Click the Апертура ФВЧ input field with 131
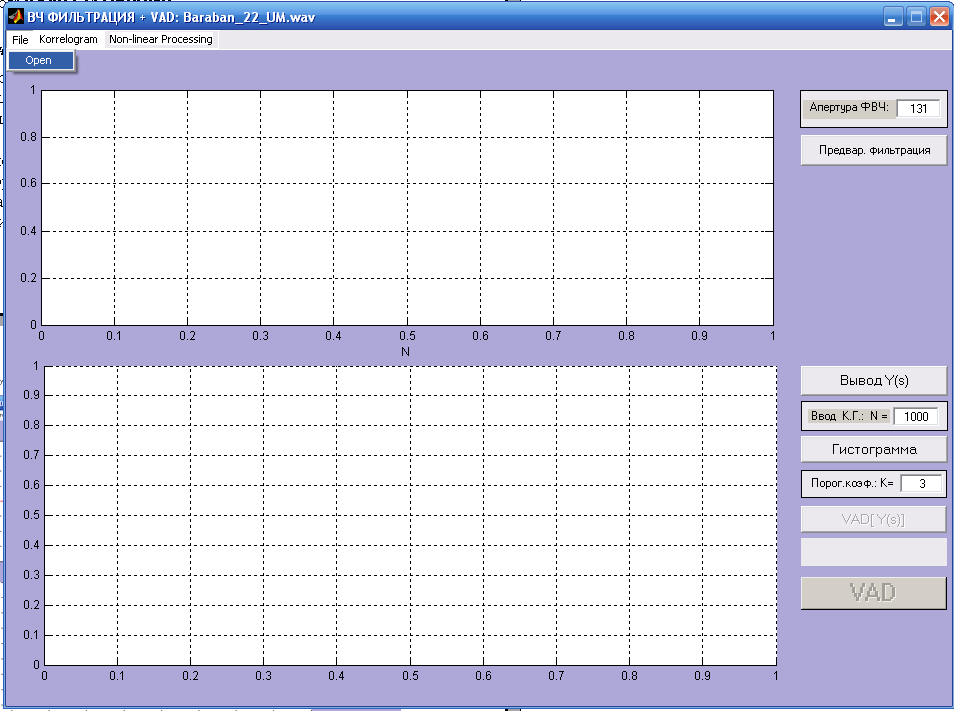The image size is (954, 711). (x=918, y=108)
